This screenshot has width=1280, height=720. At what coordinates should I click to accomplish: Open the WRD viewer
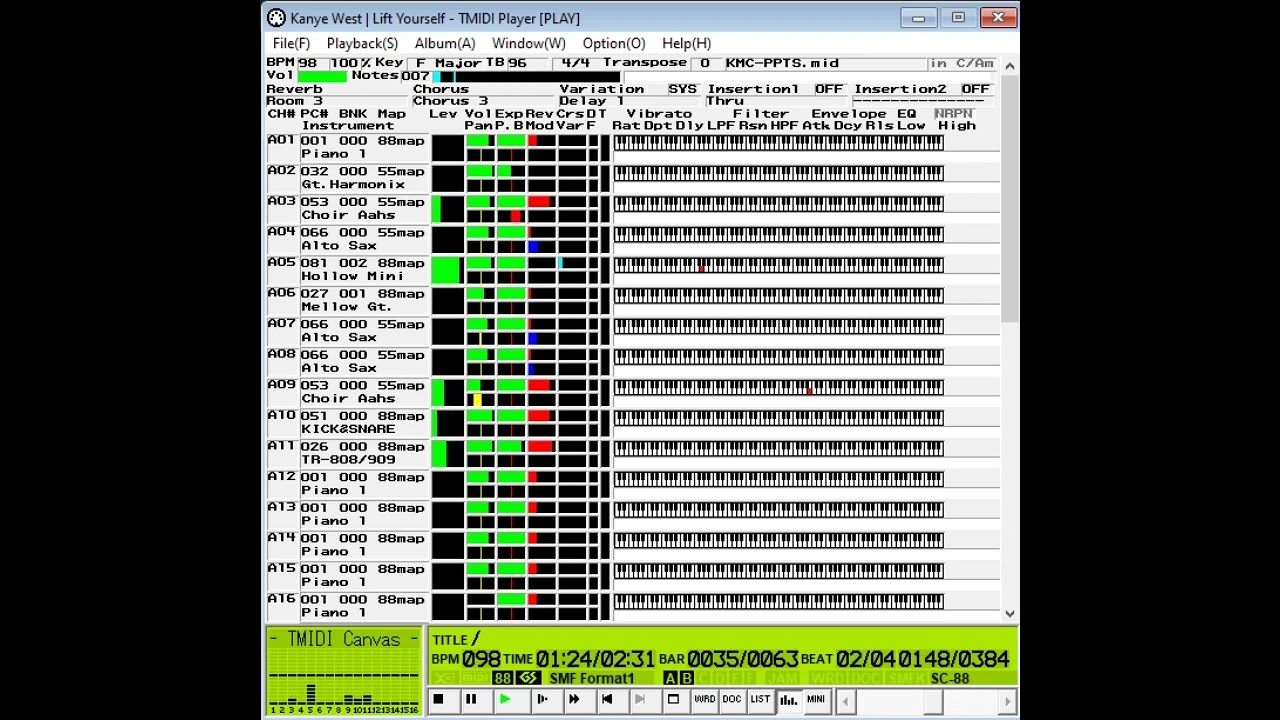704,700
